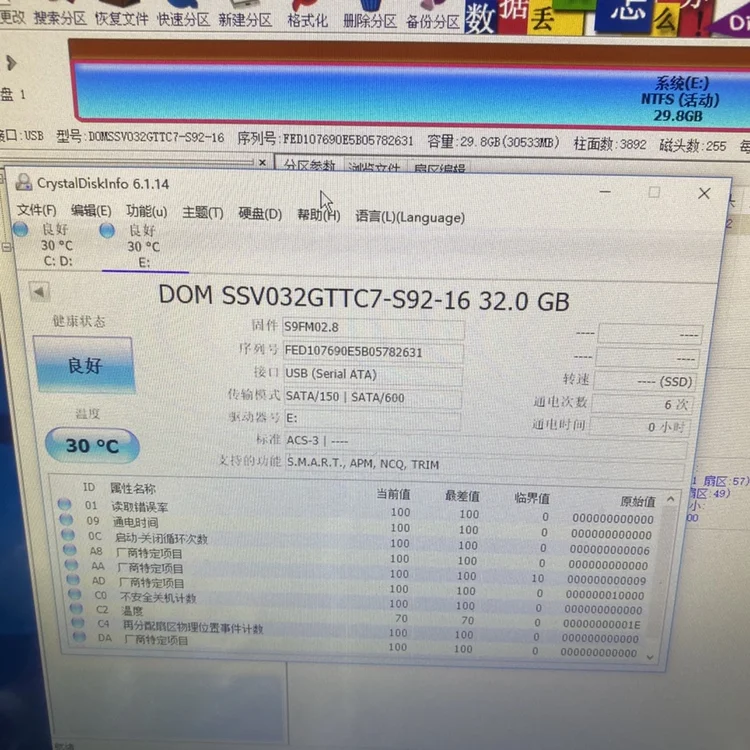The image size is (750, 750).
Task: Click 删除分区 in the partition tool toolbar
Action: [370, 20]
